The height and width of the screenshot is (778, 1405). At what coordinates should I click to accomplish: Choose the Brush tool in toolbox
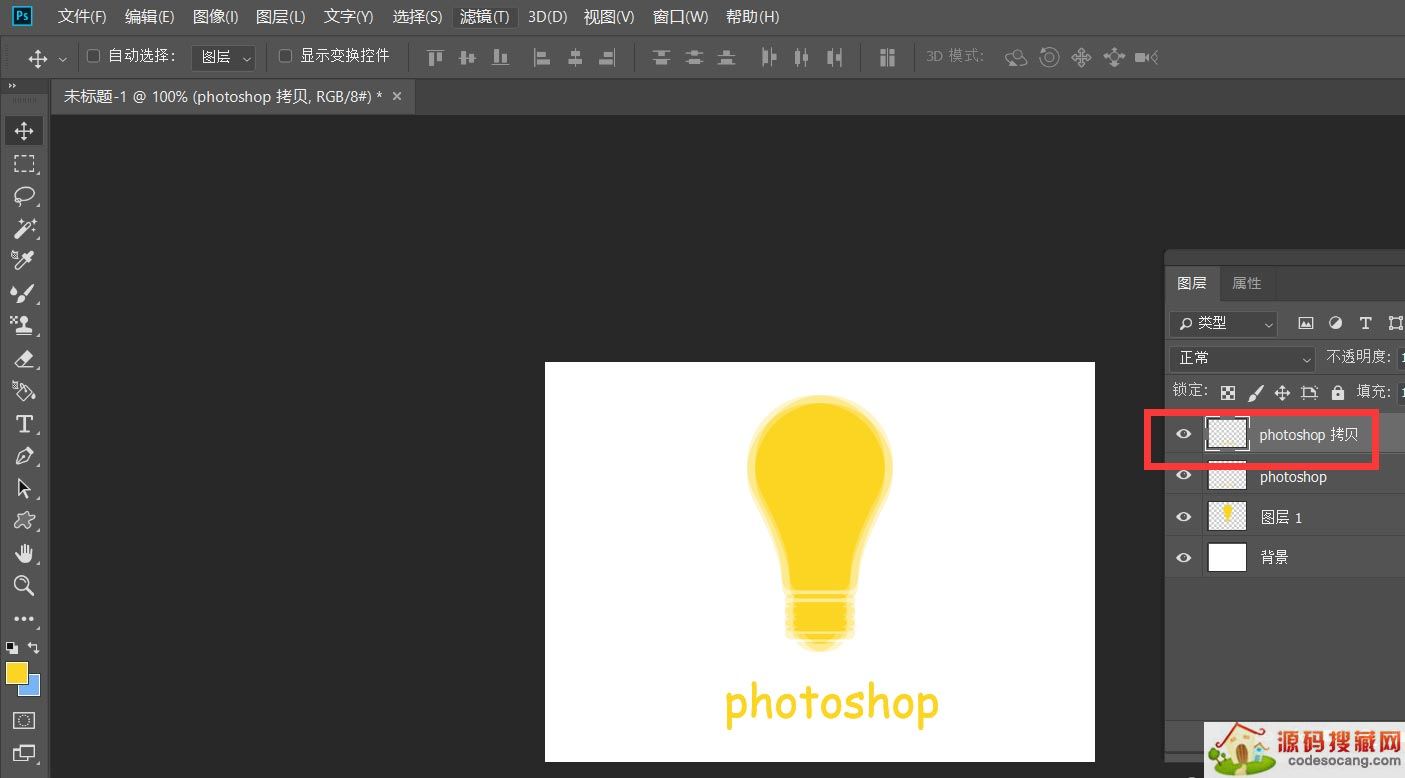tap(24, 293)
